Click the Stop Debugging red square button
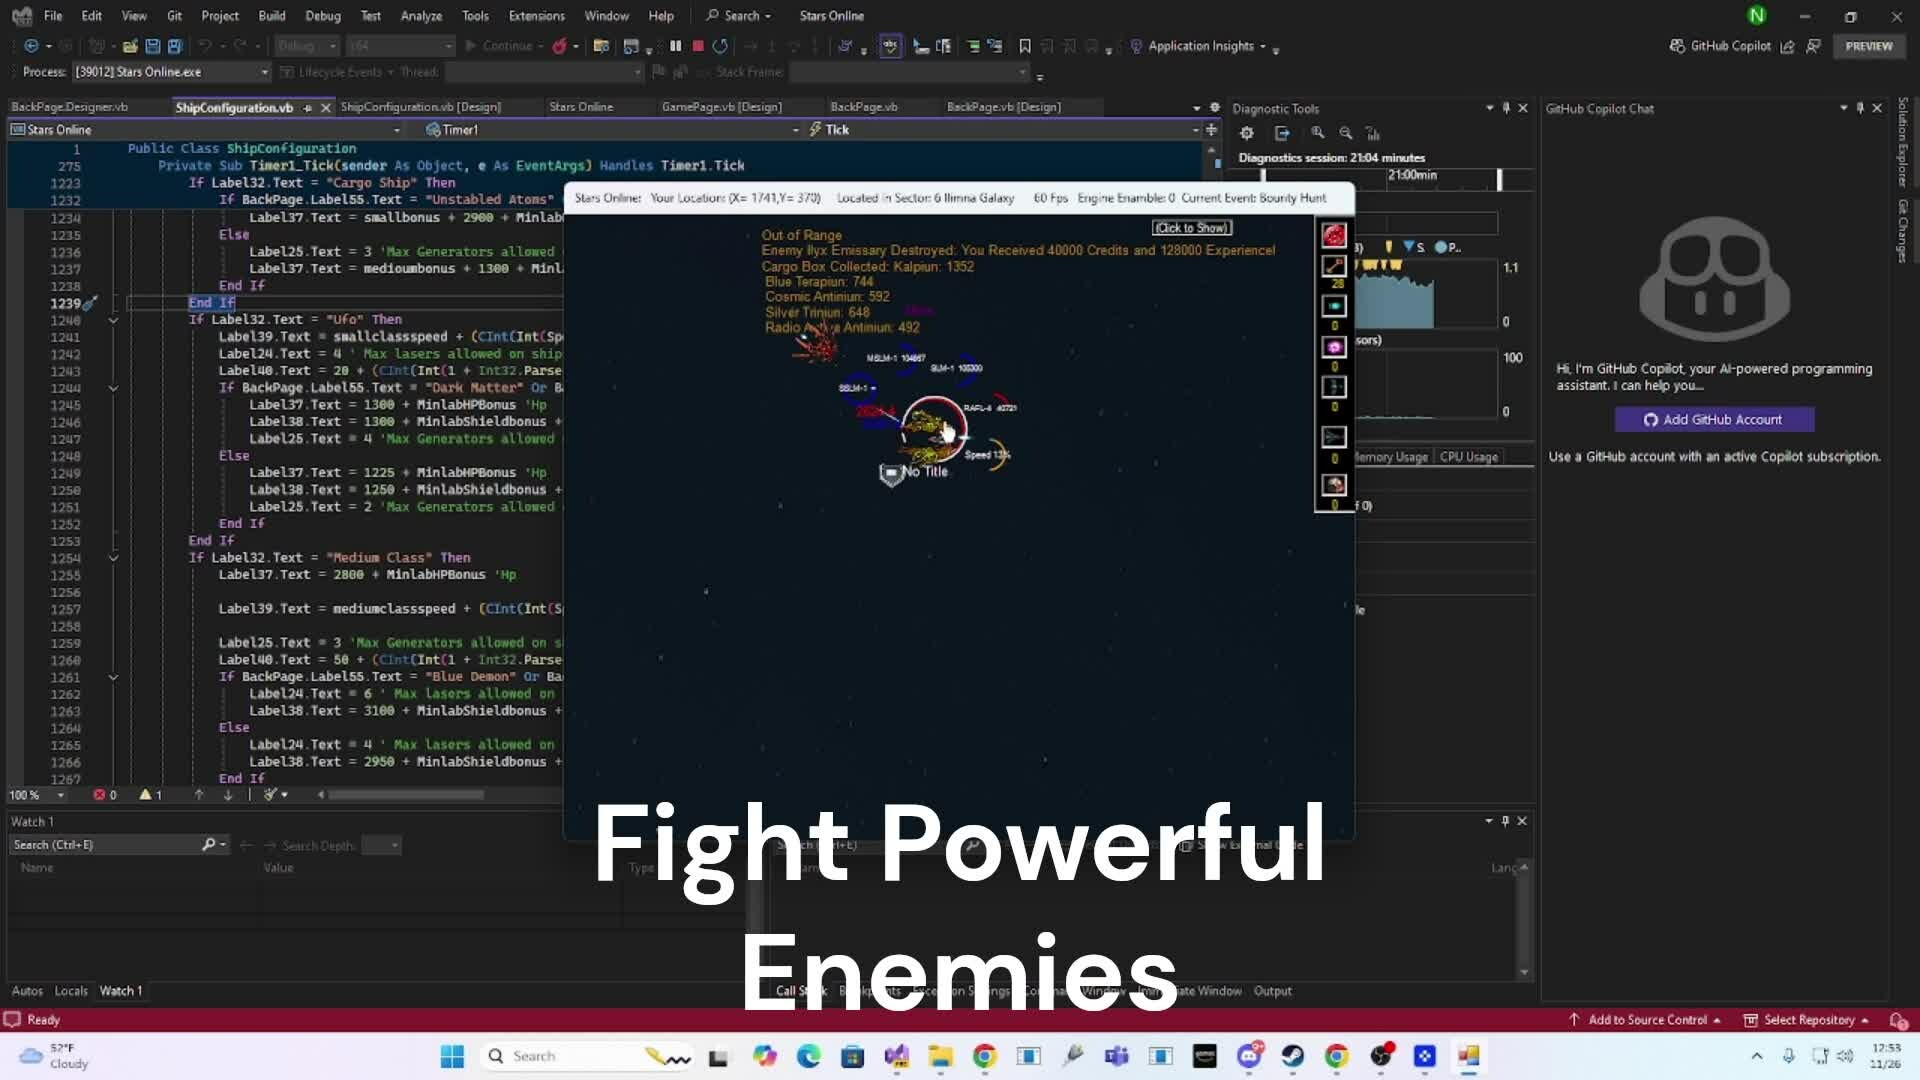 point(698,46)
